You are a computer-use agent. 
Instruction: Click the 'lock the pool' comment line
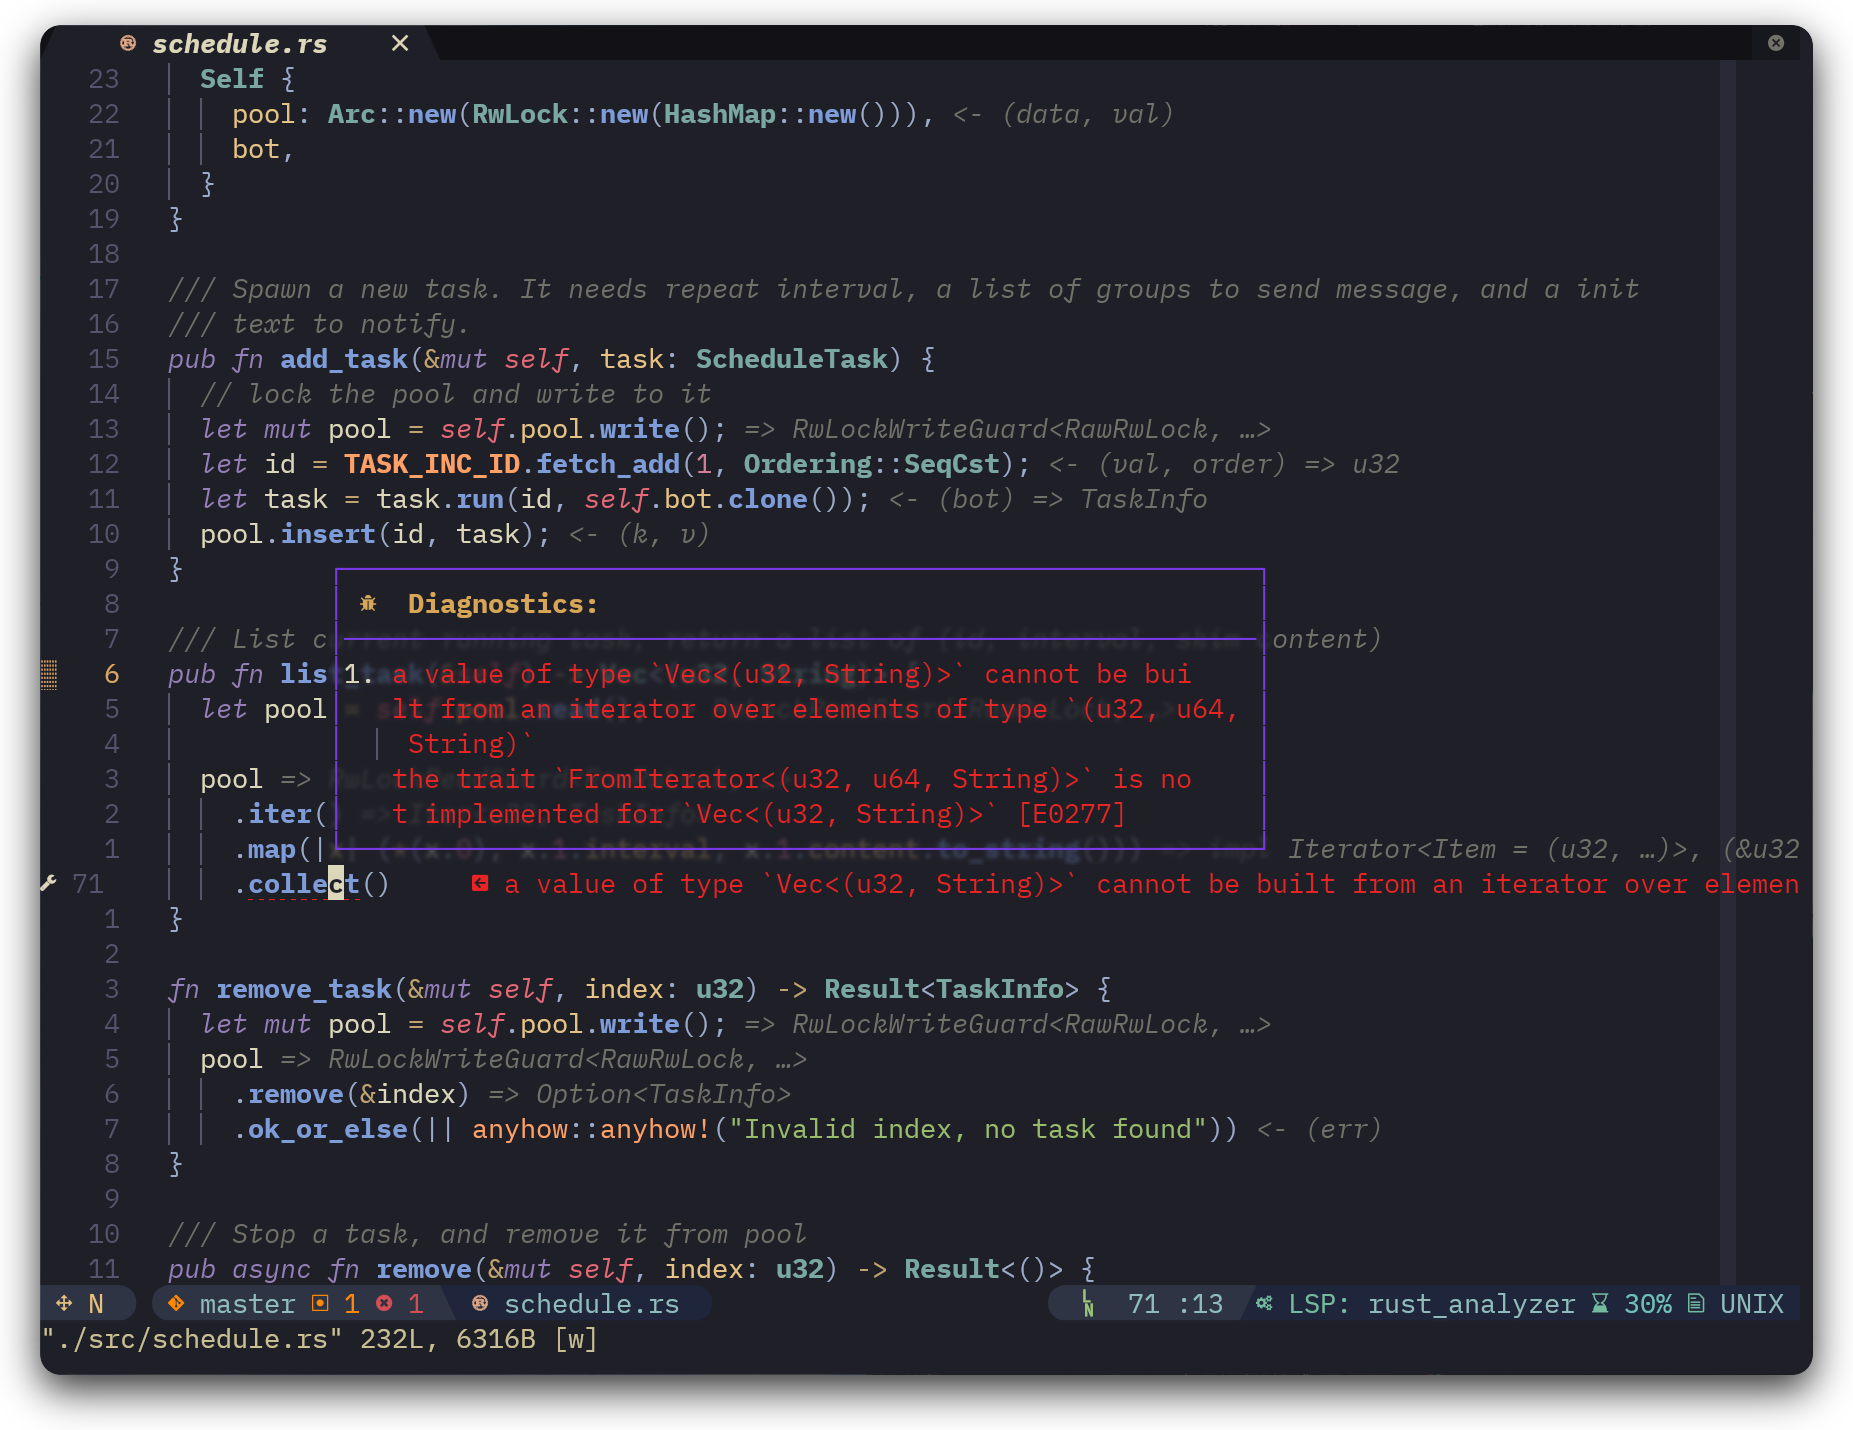point(455,394)
